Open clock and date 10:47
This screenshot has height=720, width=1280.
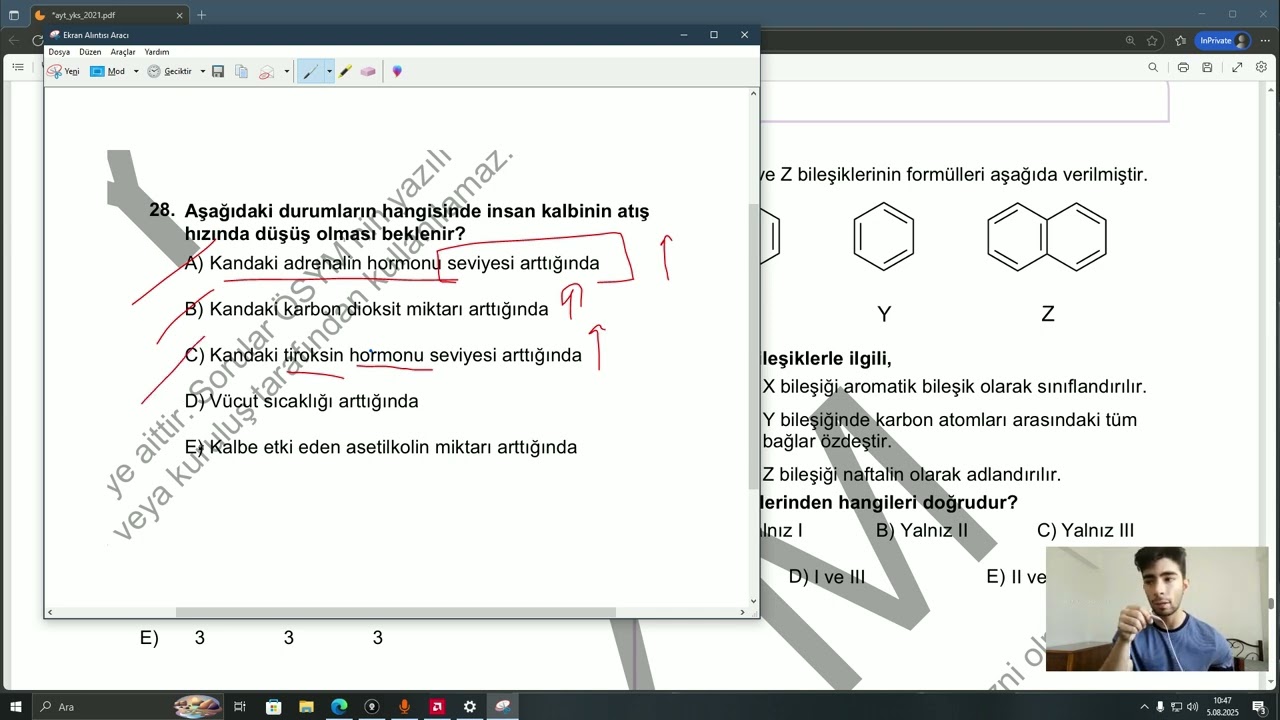point(1222,707)
